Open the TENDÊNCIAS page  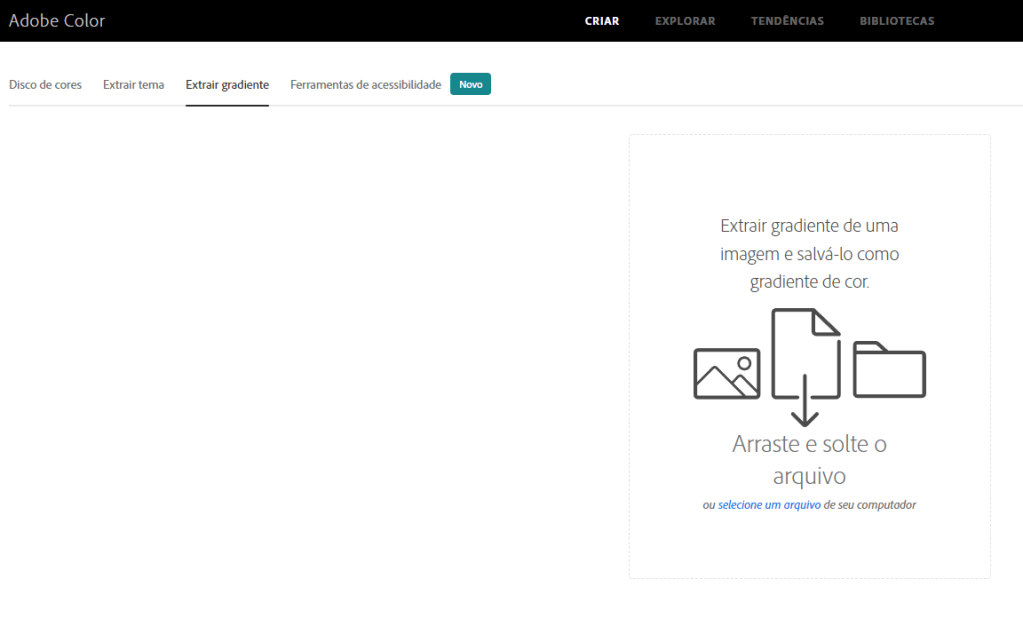[x=787, y=21]
